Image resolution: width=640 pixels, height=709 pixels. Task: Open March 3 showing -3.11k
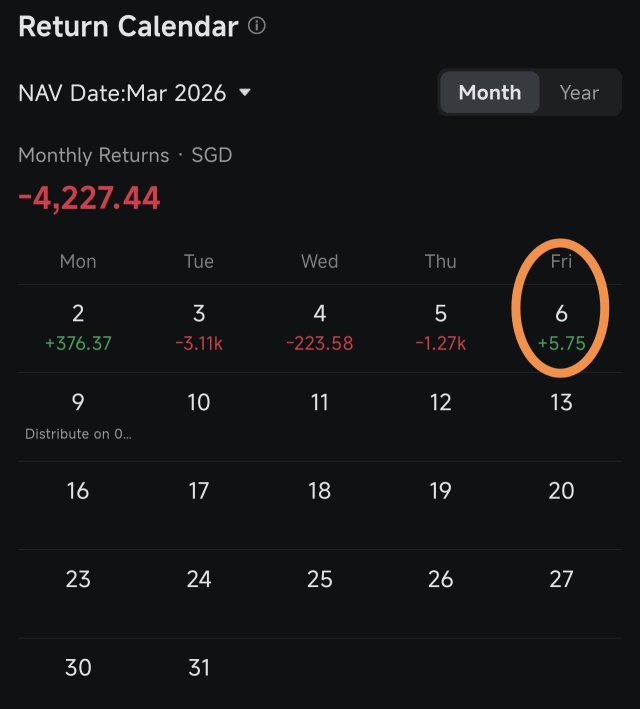[x=199, y=328]
